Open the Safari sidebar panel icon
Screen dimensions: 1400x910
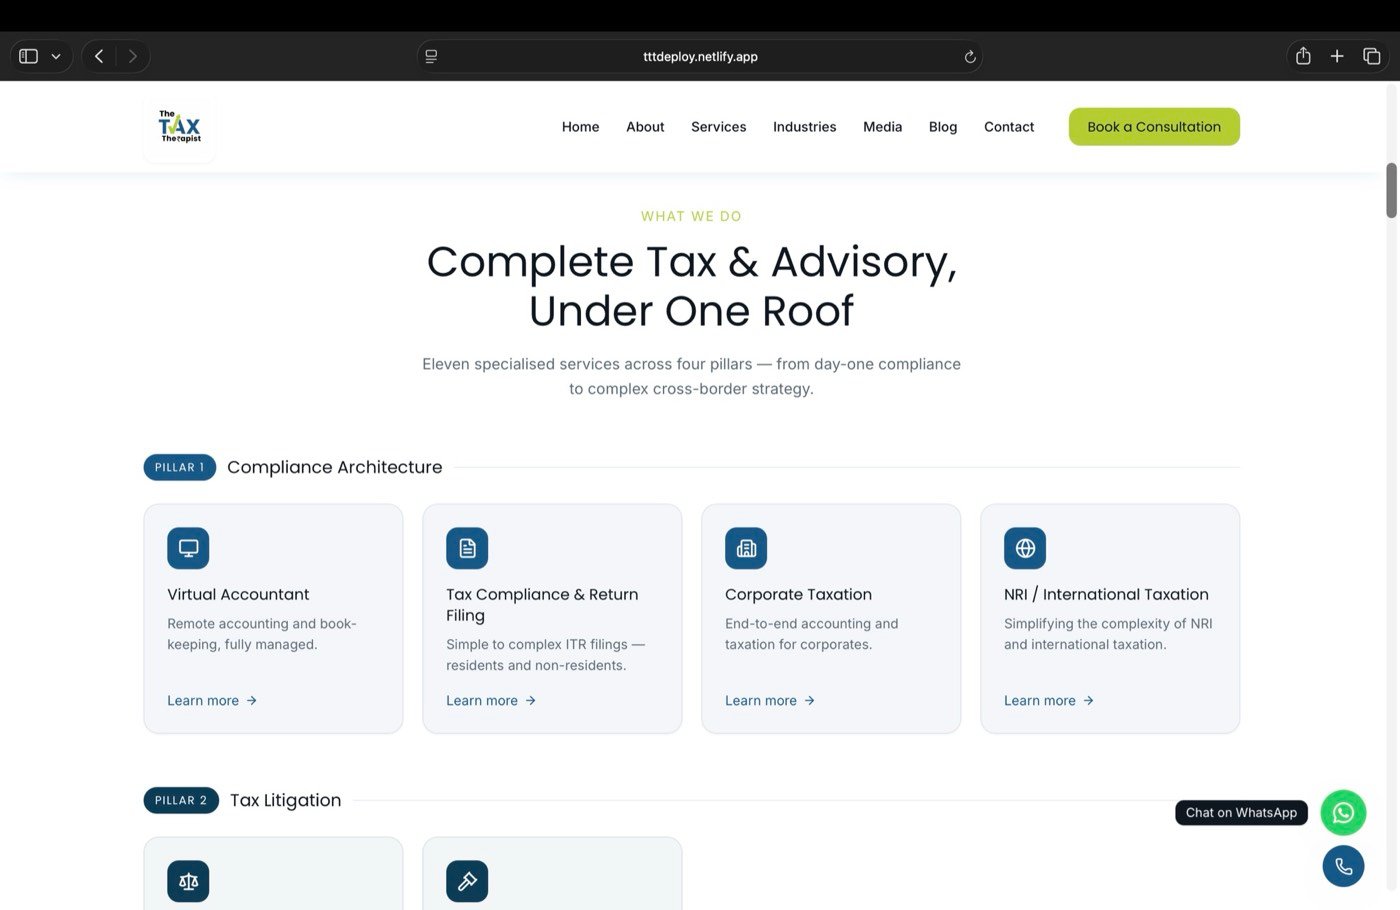point(29,56)
